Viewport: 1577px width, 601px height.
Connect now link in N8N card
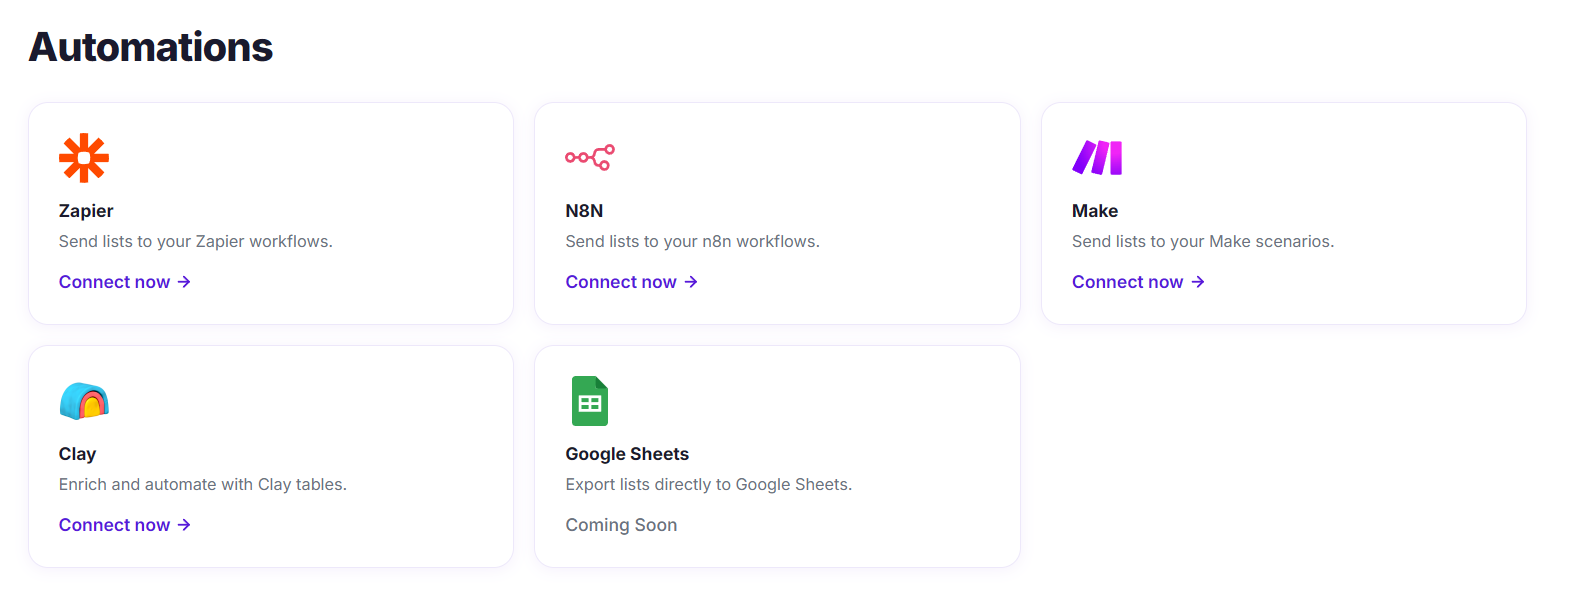click(x=631, y=282)
